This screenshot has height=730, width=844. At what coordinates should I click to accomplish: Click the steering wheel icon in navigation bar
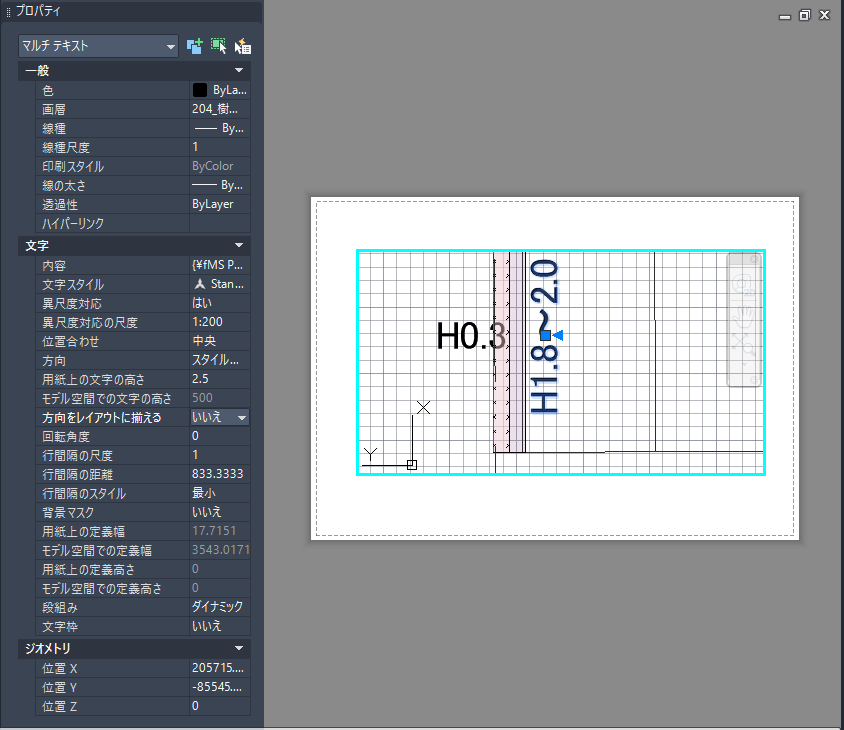(x=742, y=286)
